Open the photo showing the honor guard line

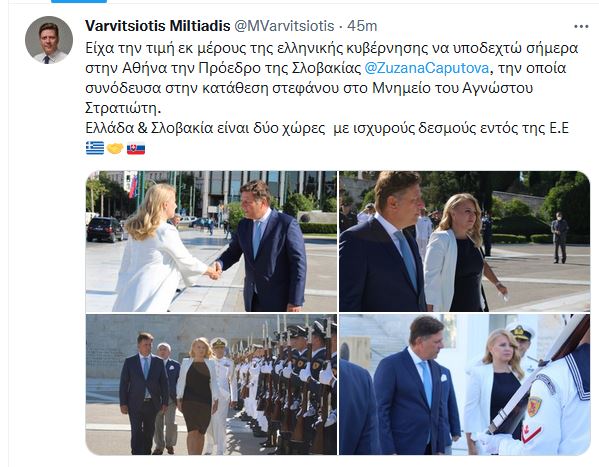coord(211,385)
